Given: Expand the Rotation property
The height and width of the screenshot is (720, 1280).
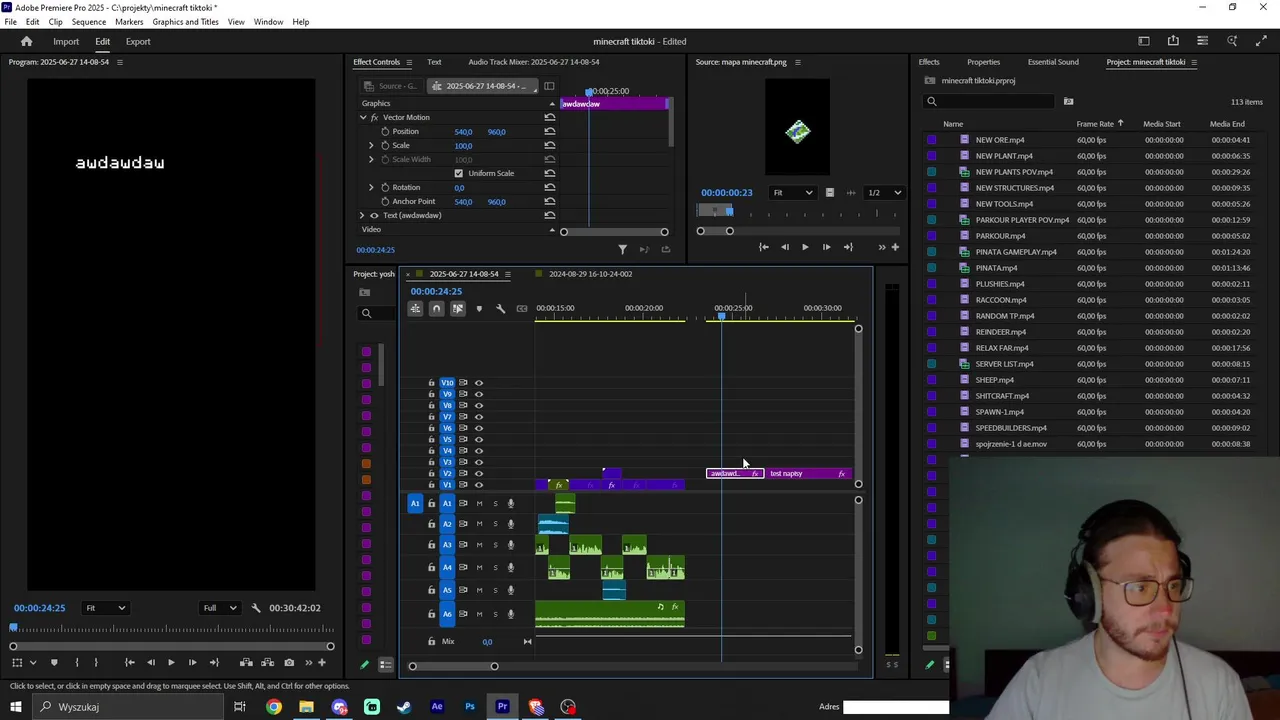Looking at the screenshot, I should pos(371,187).
